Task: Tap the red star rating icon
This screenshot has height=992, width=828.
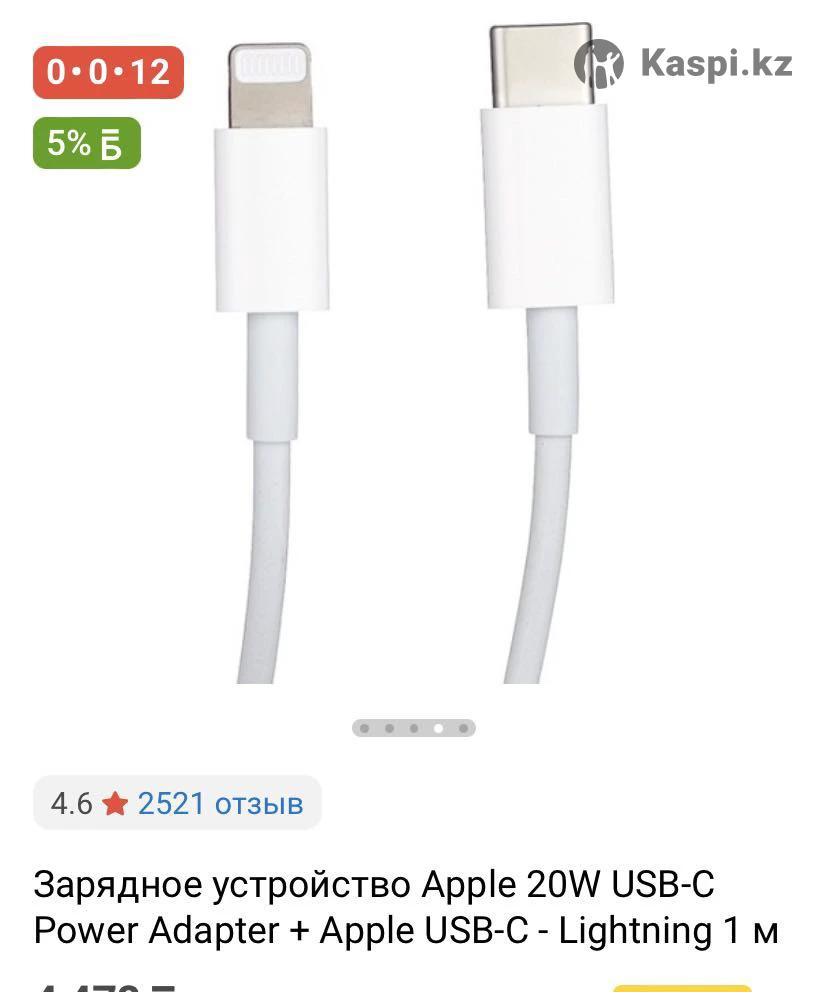Action: point(115,804)
